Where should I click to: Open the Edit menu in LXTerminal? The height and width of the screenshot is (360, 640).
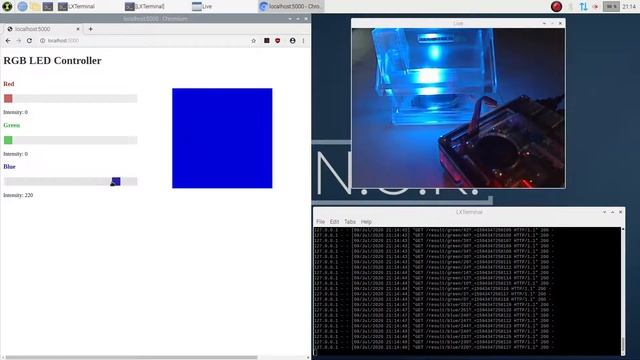coord(334,222)
